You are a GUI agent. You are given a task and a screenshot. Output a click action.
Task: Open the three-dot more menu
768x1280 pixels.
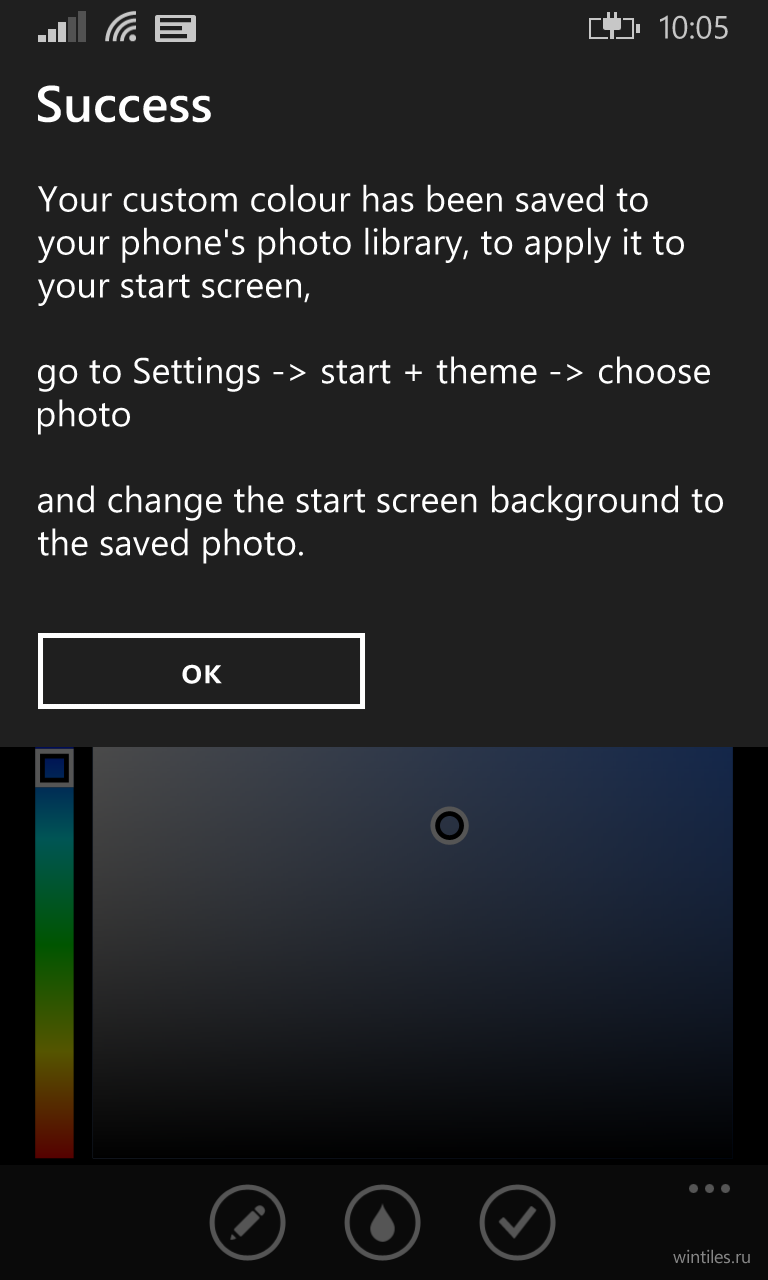(x=709, y=1189)
